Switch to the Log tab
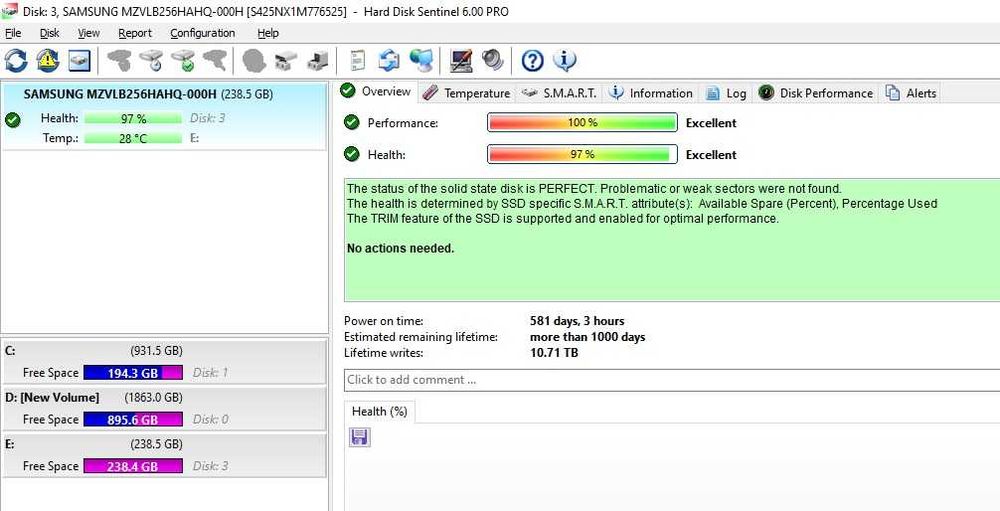This screenshot has width=1000, height=511. [x=726, y=93]
